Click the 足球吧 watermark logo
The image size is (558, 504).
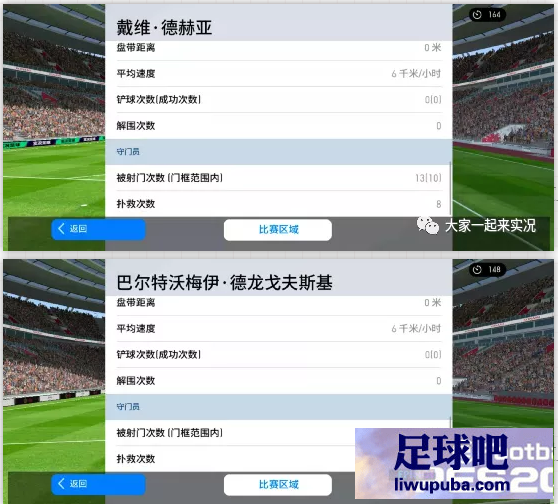point(451,451)
